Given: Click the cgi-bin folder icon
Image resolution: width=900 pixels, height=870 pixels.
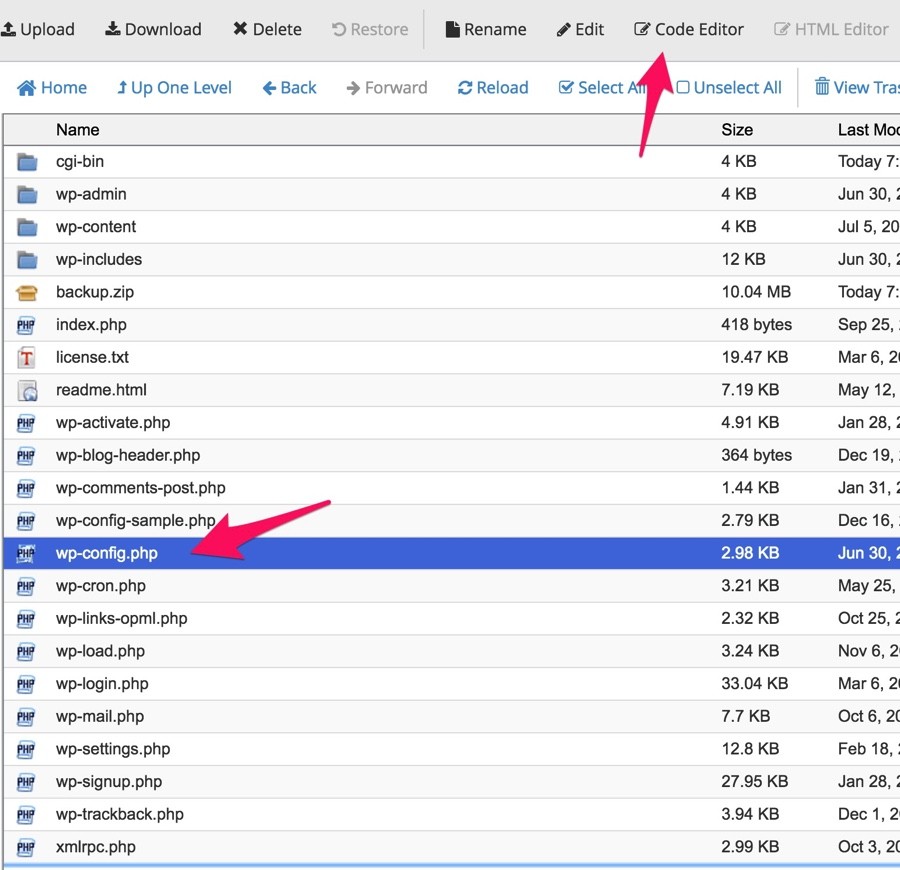Looking at the screenshot, I should click(27, 162).
